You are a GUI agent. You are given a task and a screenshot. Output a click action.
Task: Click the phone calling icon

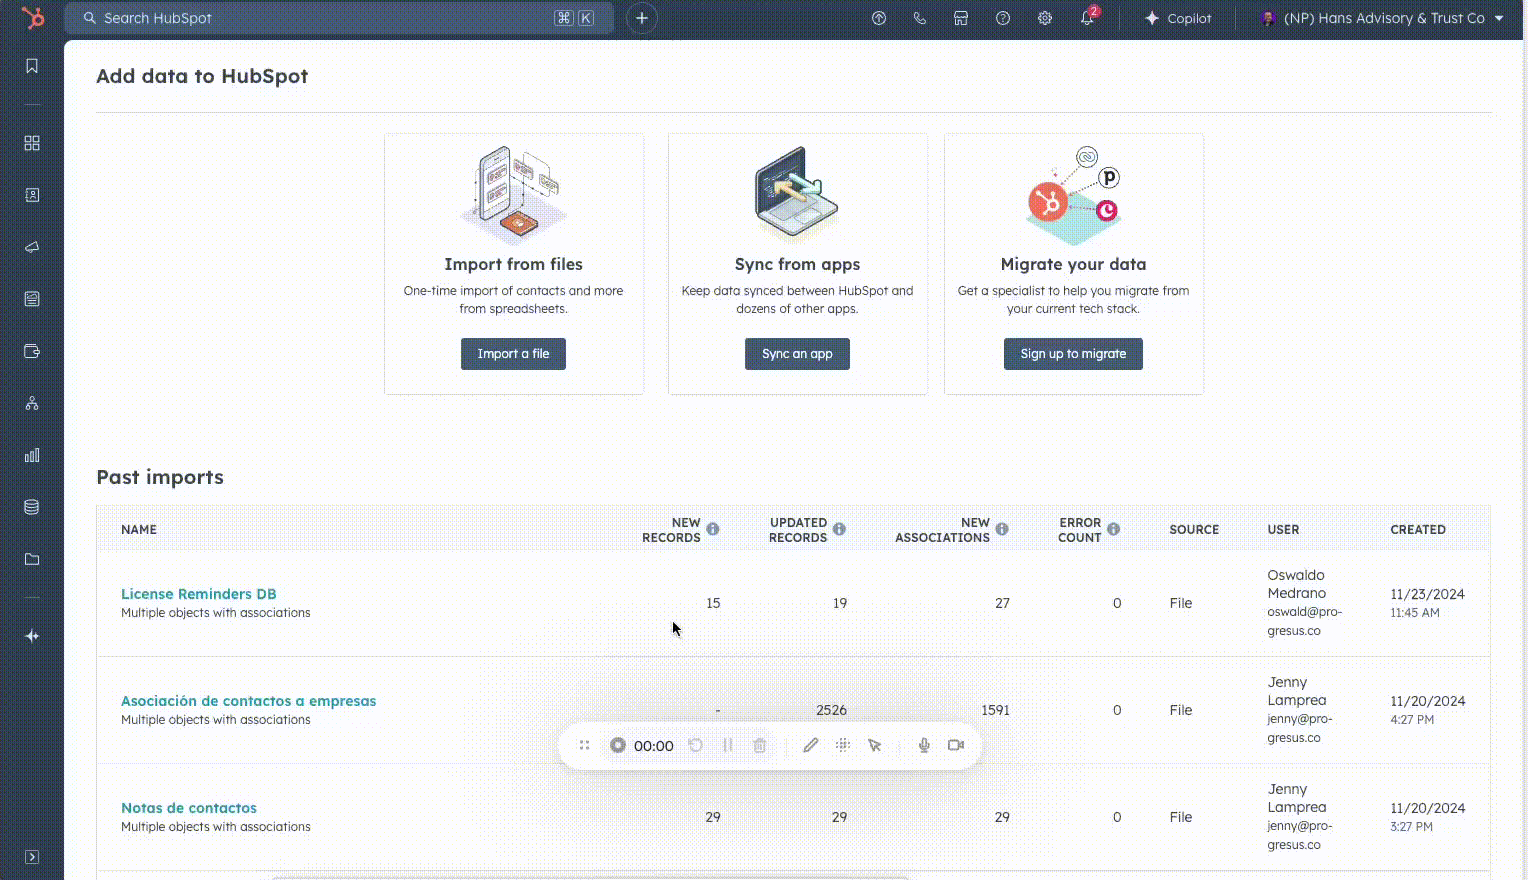coord(920,18)
